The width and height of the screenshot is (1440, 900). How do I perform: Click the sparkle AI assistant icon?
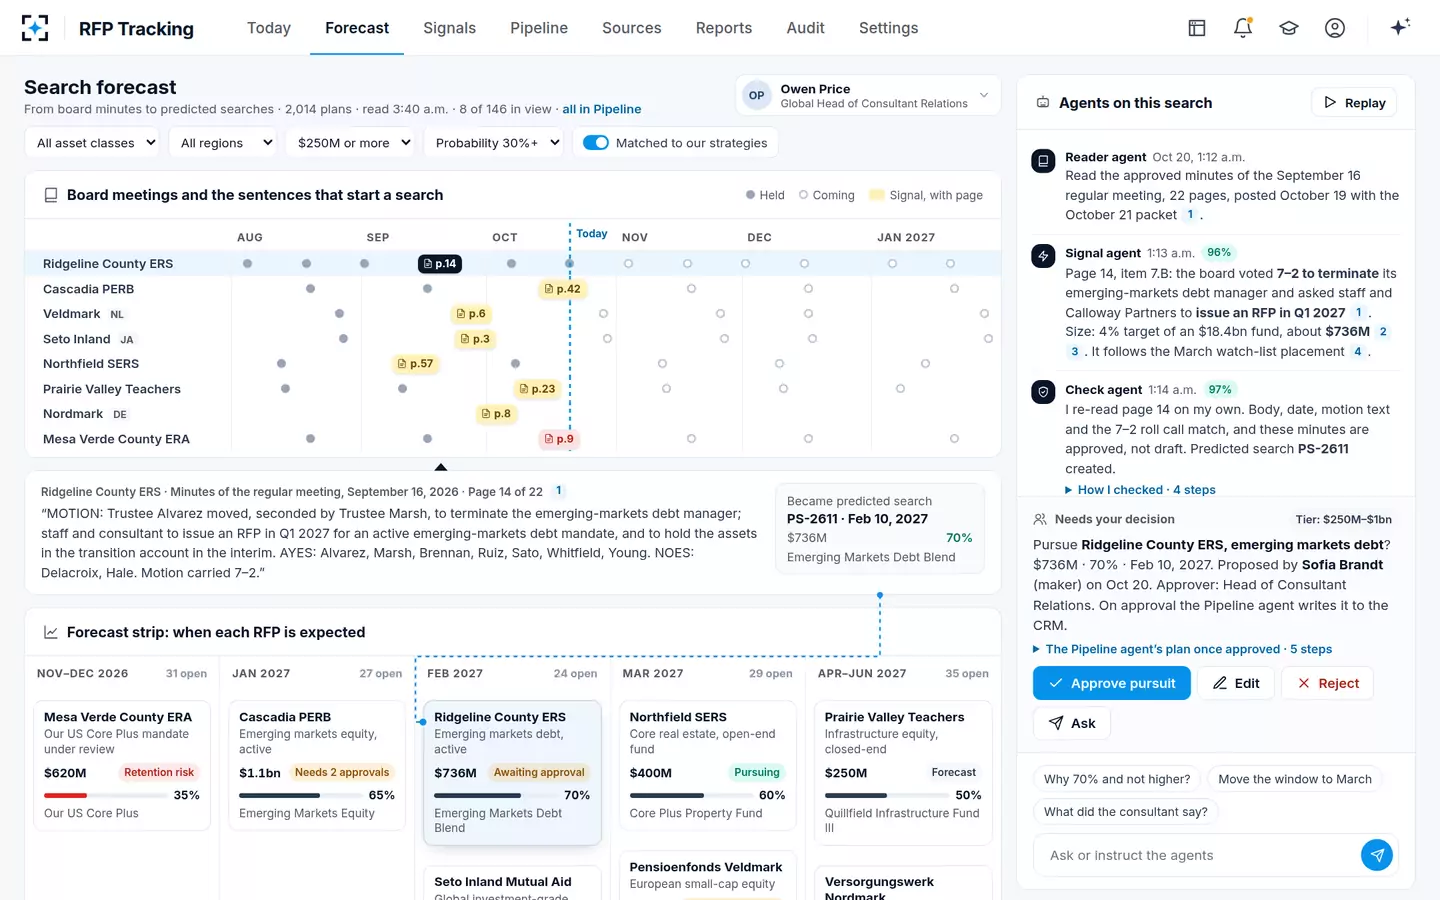click(x=1400, y=27)
